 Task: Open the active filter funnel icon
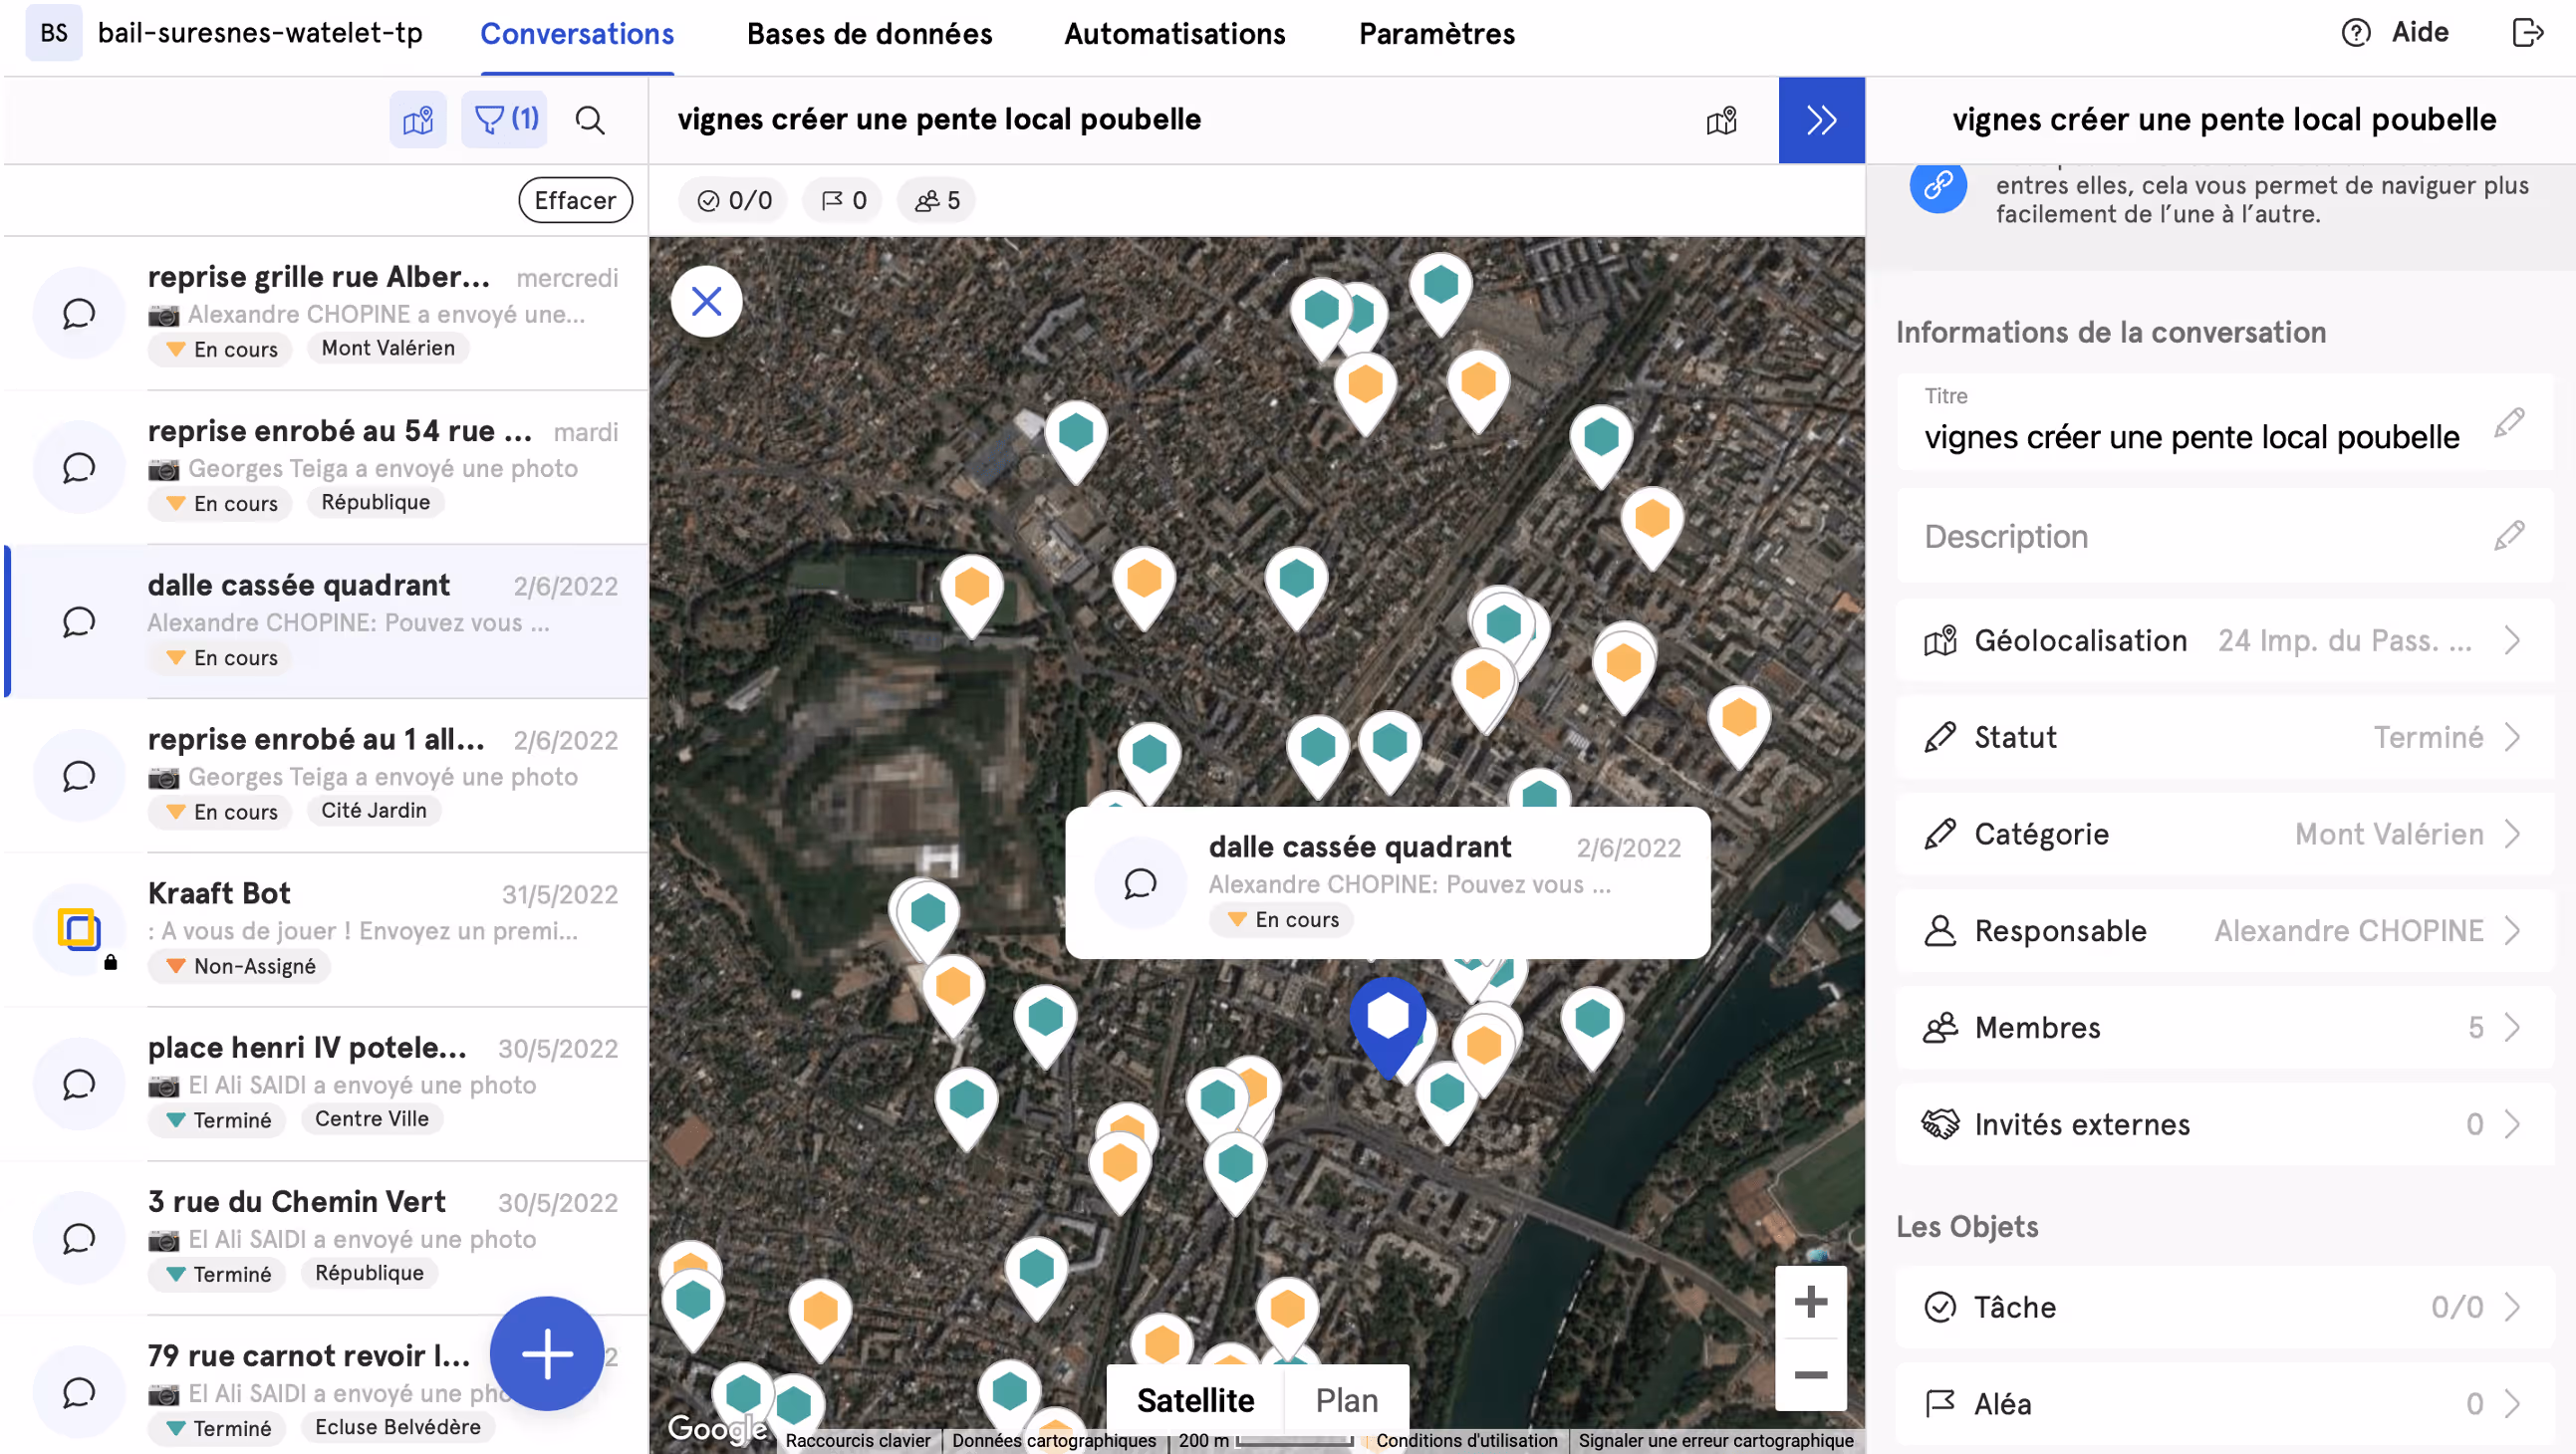[504, 120]
